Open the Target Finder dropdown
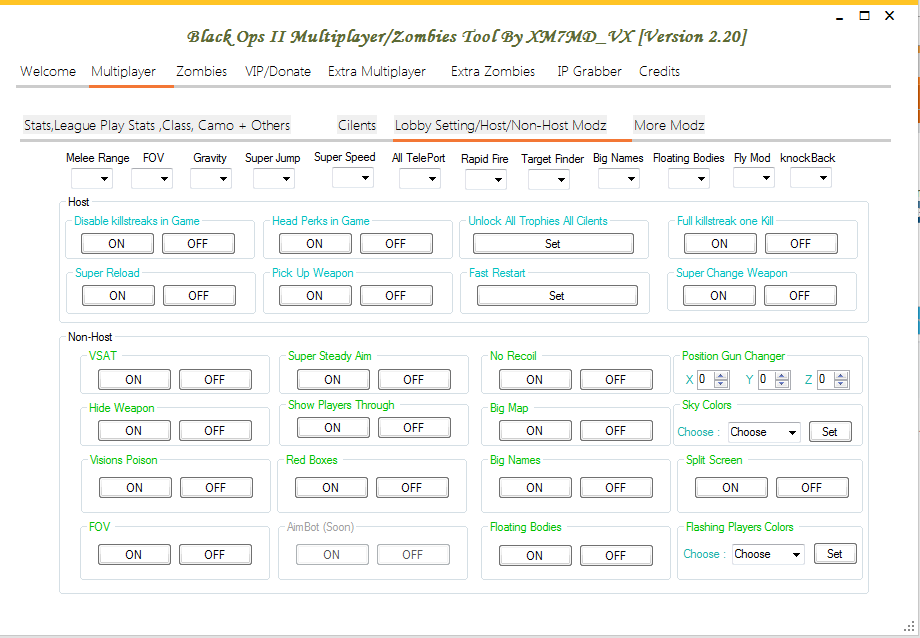Viewport: 920px width, 638px height. (549, 180)
